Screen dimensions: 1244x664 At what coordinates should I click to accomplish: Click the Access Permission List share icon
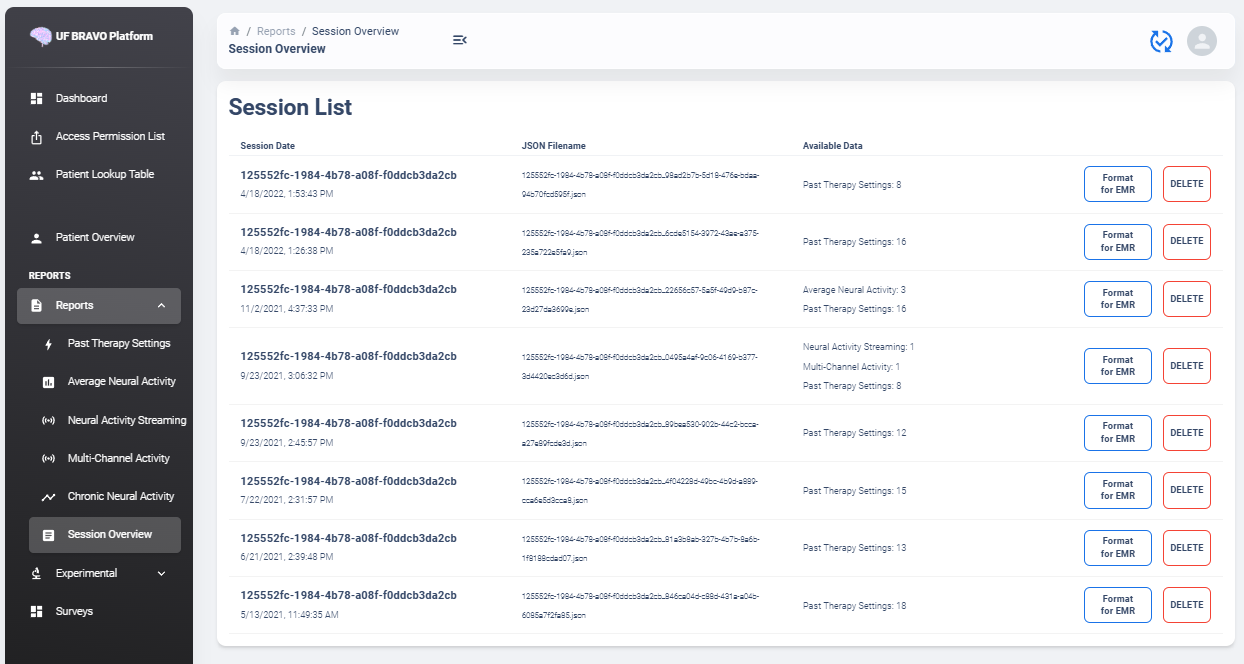(37, 137)
